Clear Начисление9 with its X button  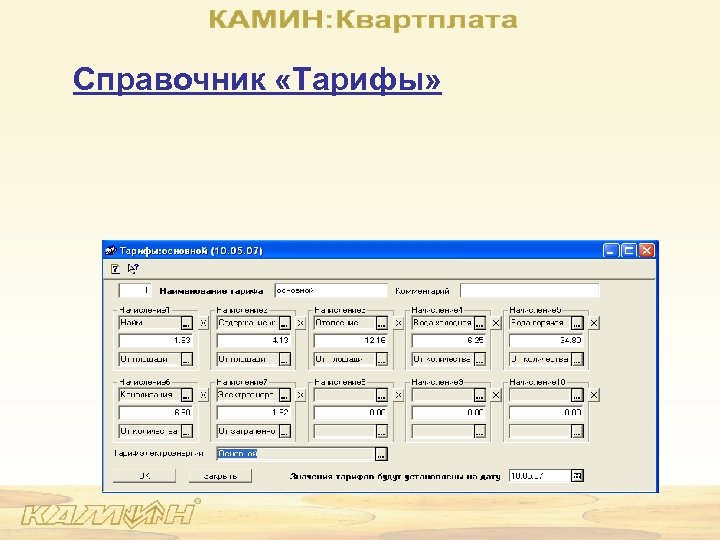pos(496,395)
